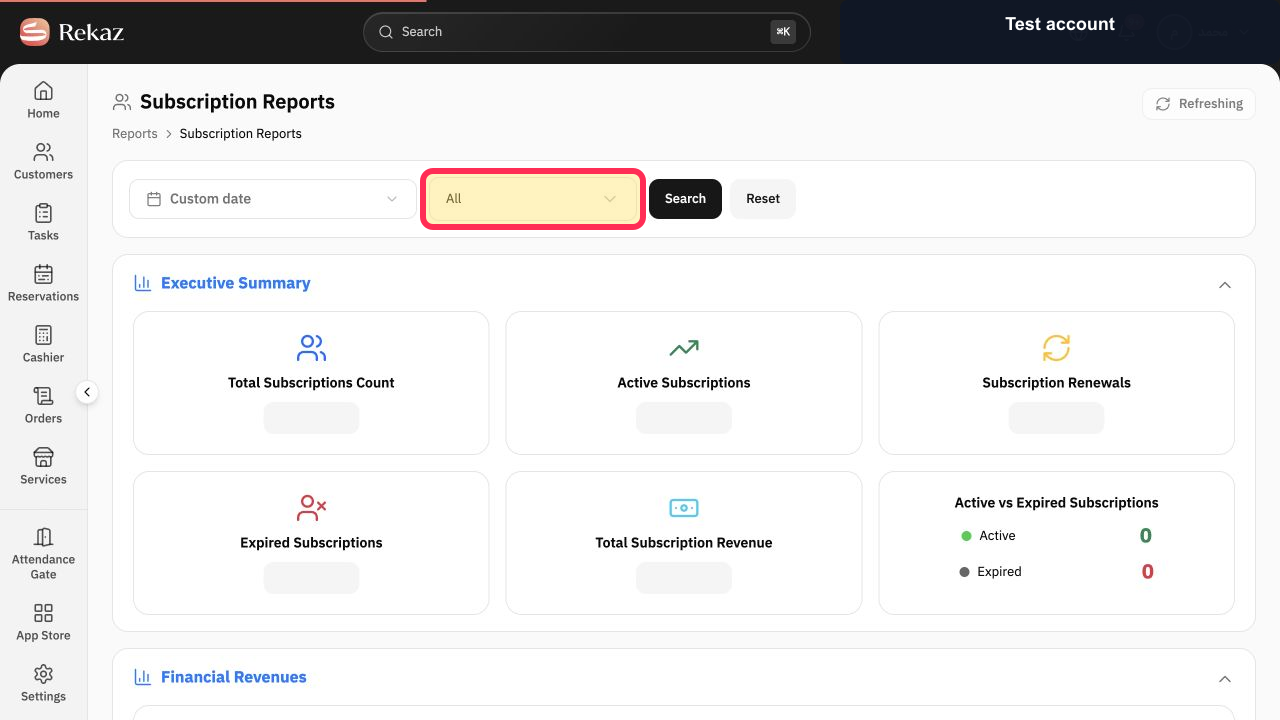The image size is (1280, 720).
Task: Open Settings gear in sidebar
Action: pos(43,674)
